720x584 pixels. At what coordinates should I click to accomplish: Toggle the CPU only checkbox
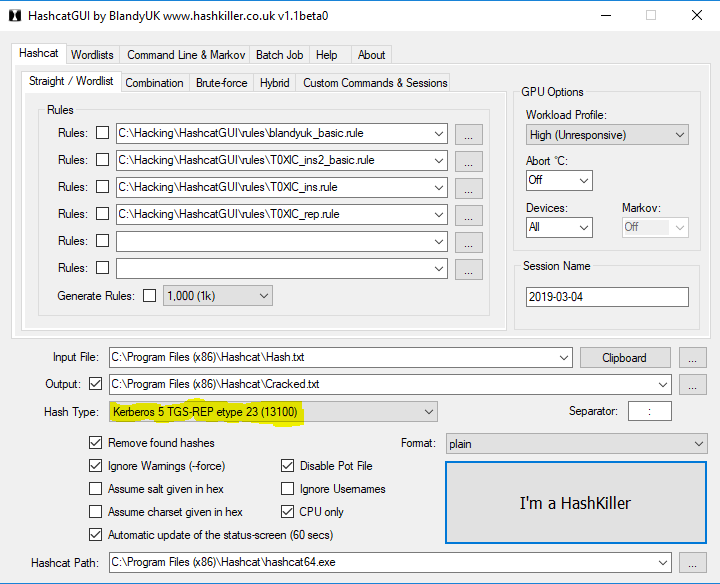tap(288, 512)
